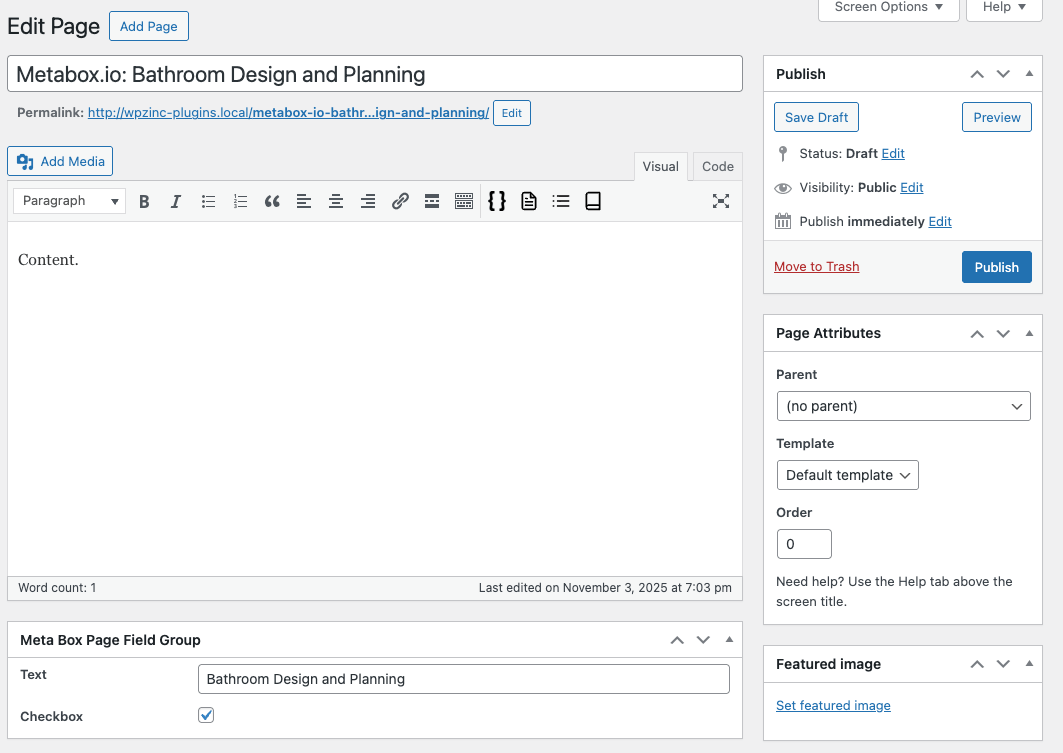Toggle bold formatting in the editor

144,201
